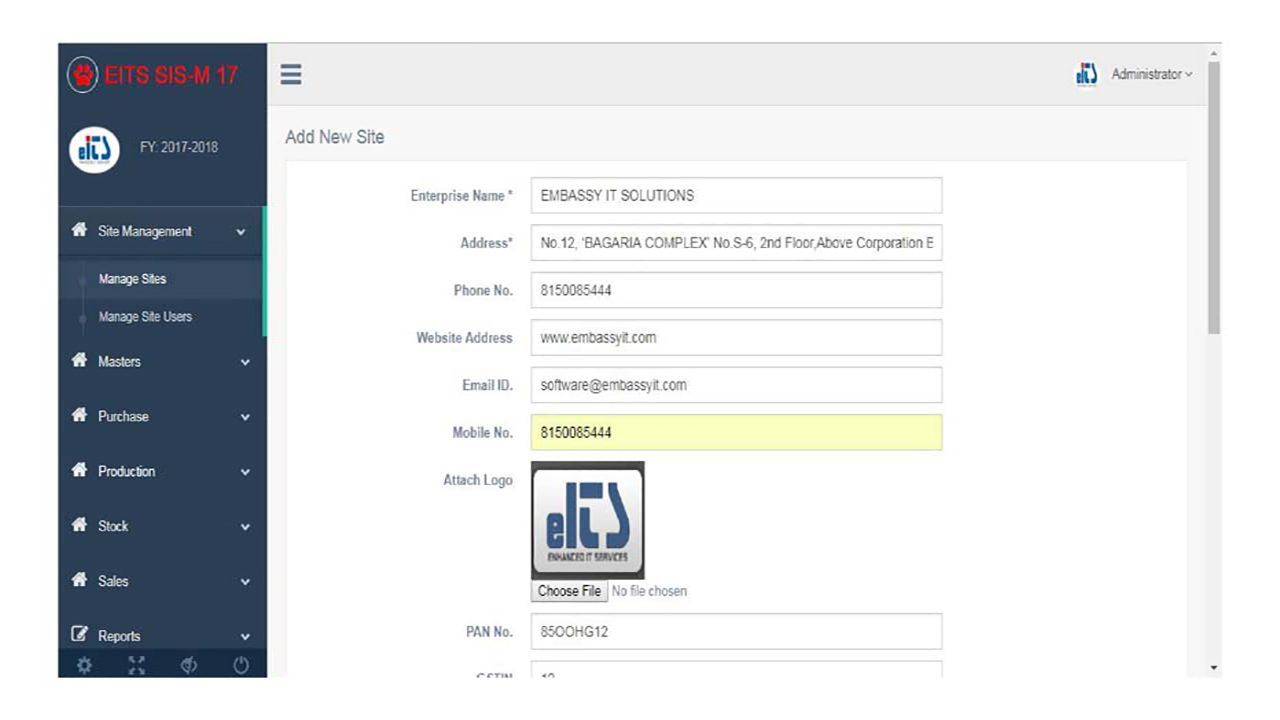This screenshot has width=1280, height=720.
Task: Open the Stock menu
Action: tap(162, 525)
